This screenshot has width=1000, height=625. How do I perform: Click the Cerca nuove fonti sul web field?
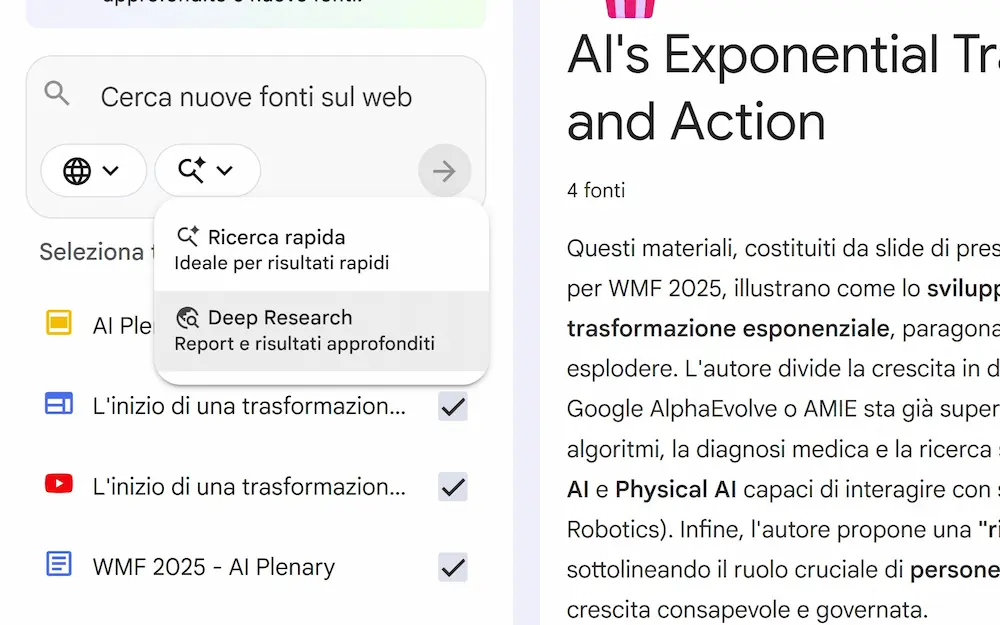click(x=256, y=97)
